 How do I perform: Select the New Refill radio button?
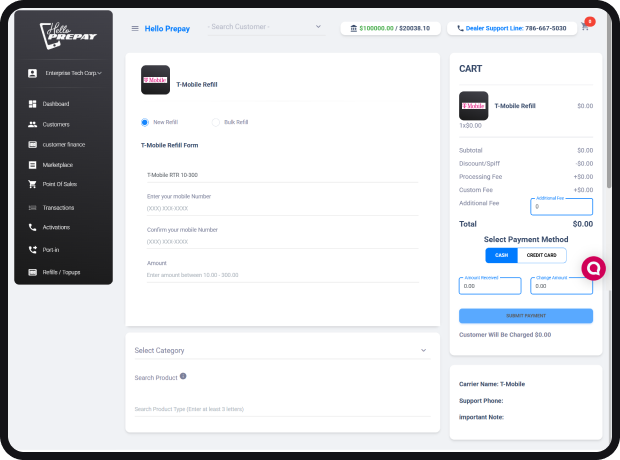tap(145, 122)
